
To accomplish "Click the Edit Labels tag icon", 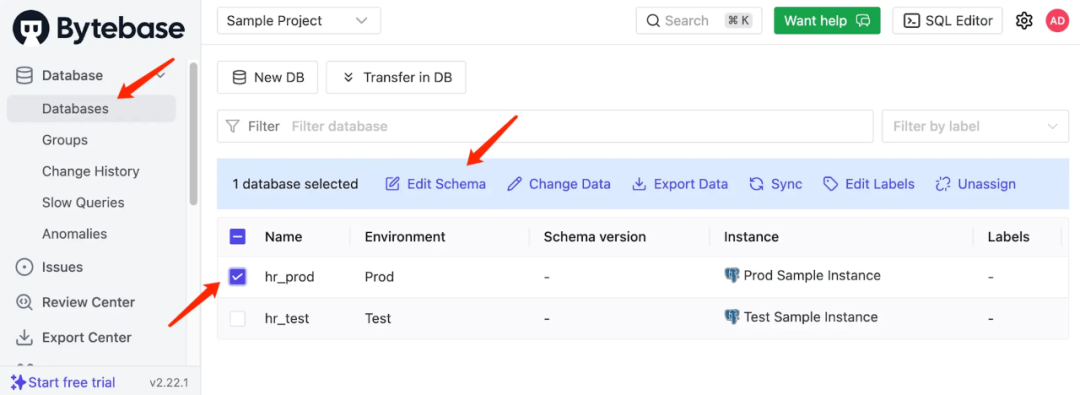I will coord(831,184).
